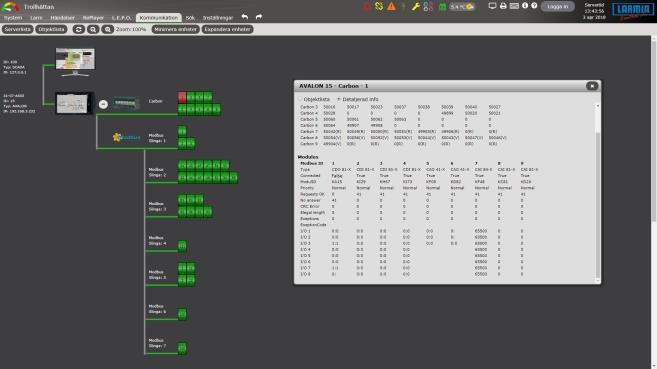The width and height of the screenshot is (657, 369).
Task: Collapse the AVALON unit with minus button
Action: tap(103, 104)
